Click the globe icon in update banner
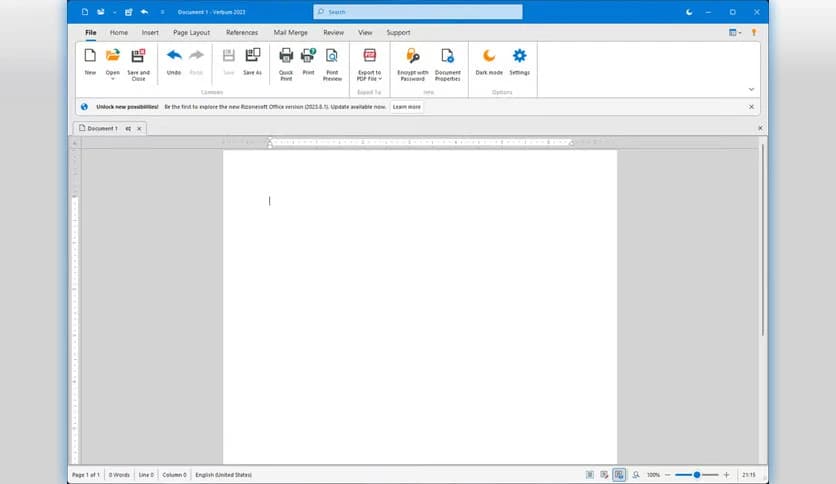The image size is (836, 484). (84, 107)
